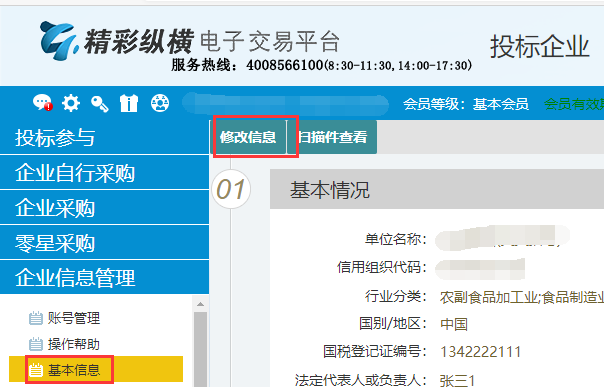The height and width of the screenshot is (387, 604).
Task: Click the key password icon
Action: coord(100,104)
